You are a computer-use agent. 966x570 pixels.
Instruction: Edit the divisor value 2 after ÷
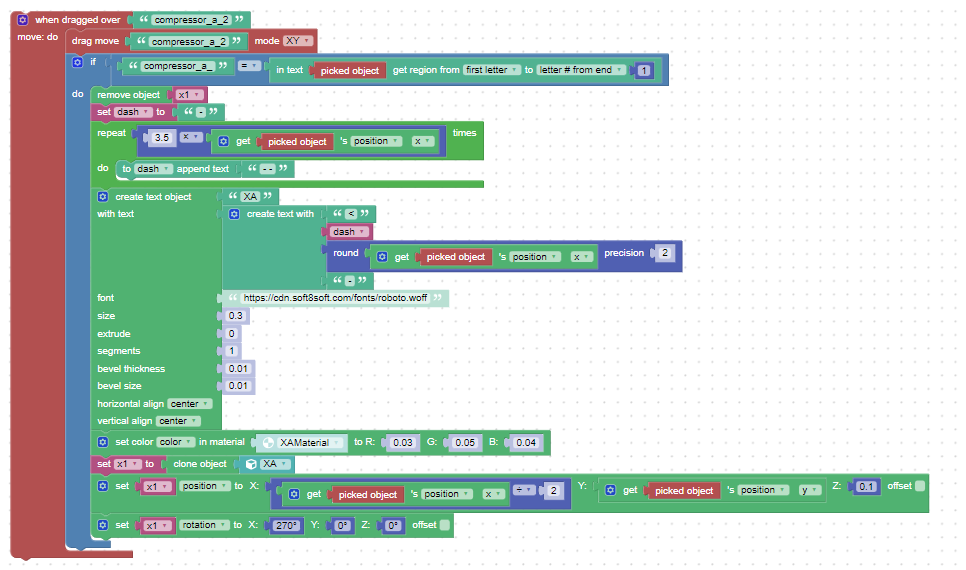(x=553, y=491)
